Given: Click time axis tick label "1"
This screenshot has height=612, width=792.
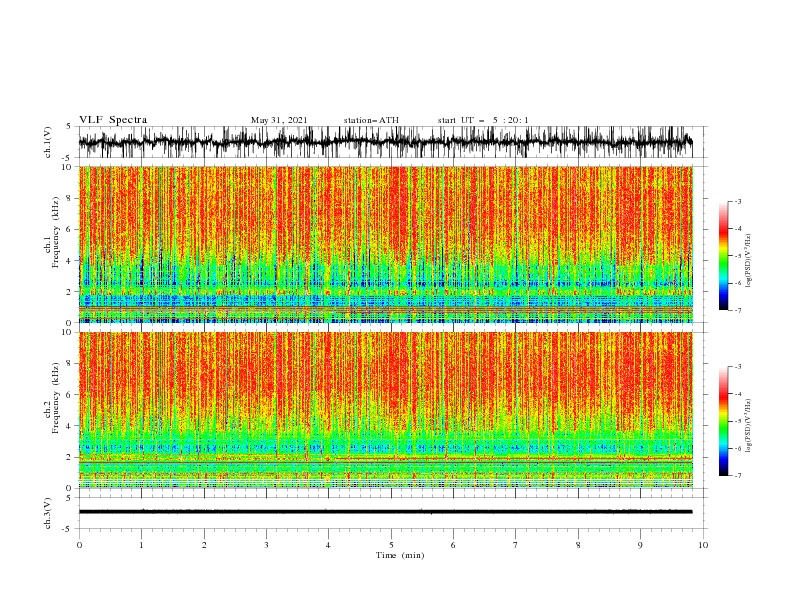Looking at the screenshot, I should point(141,545).
